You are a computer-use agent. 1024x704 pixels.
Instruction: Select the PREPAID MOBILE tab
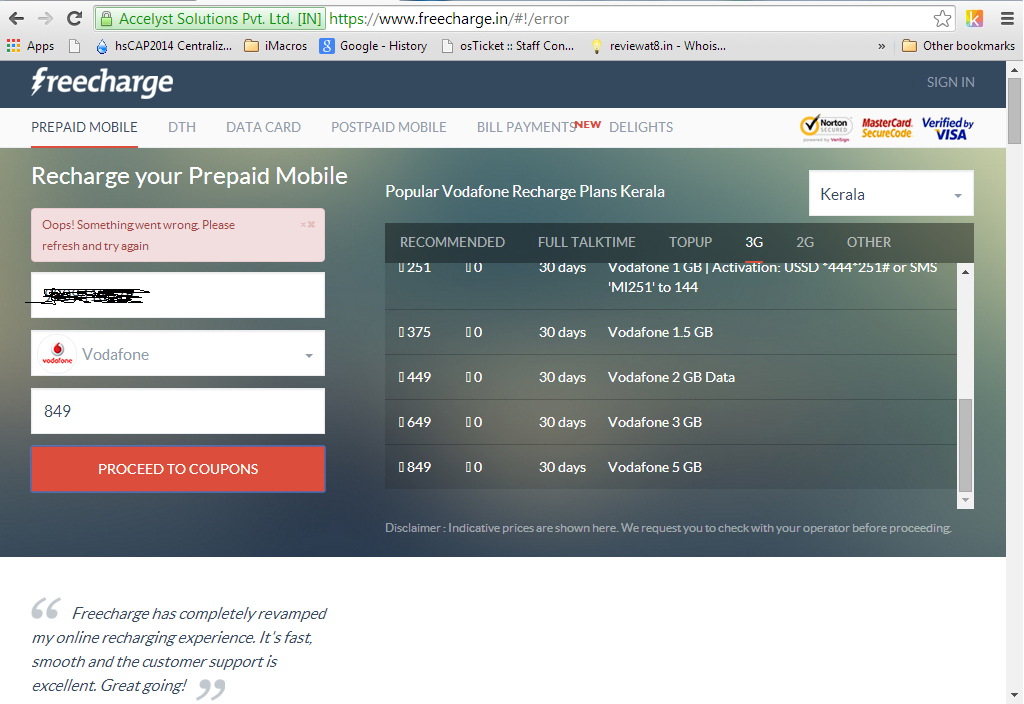[84, 127]
